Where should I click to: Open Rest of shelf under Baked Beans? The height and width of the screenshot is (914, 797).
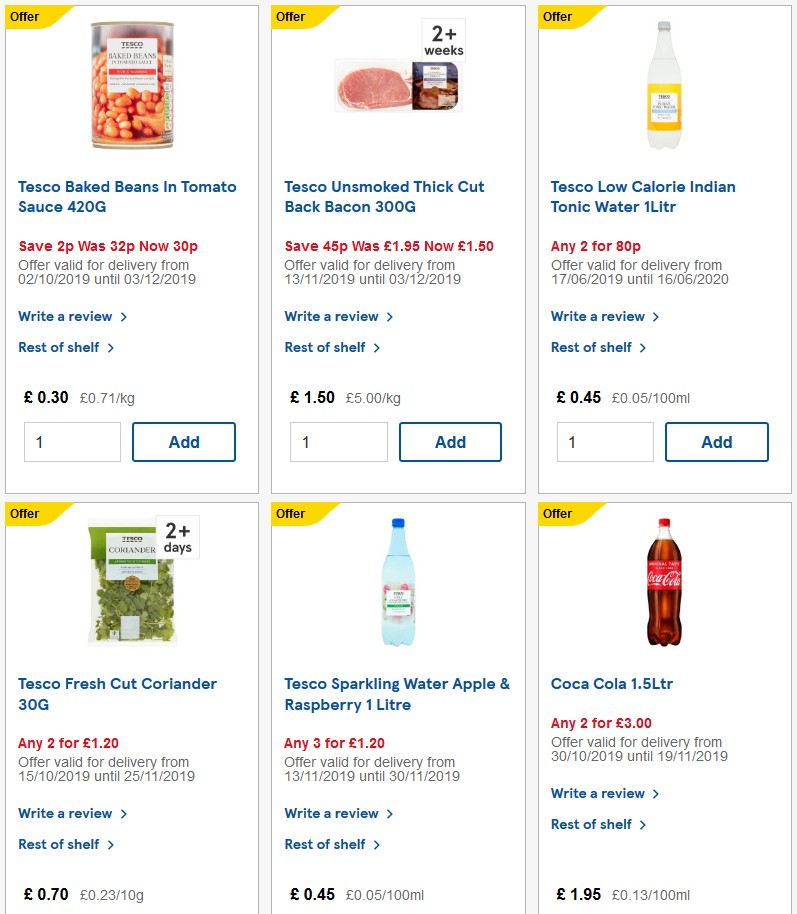[x=57, y=347]
